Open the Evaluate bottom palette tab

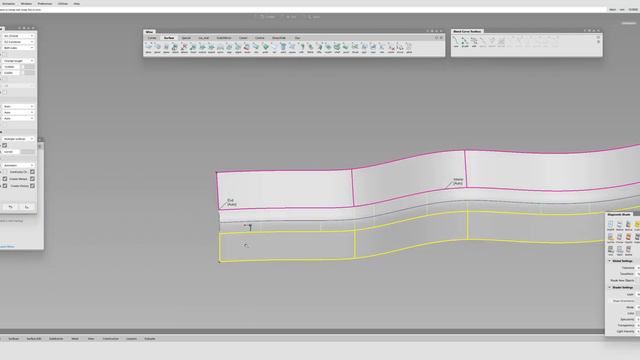150,339
